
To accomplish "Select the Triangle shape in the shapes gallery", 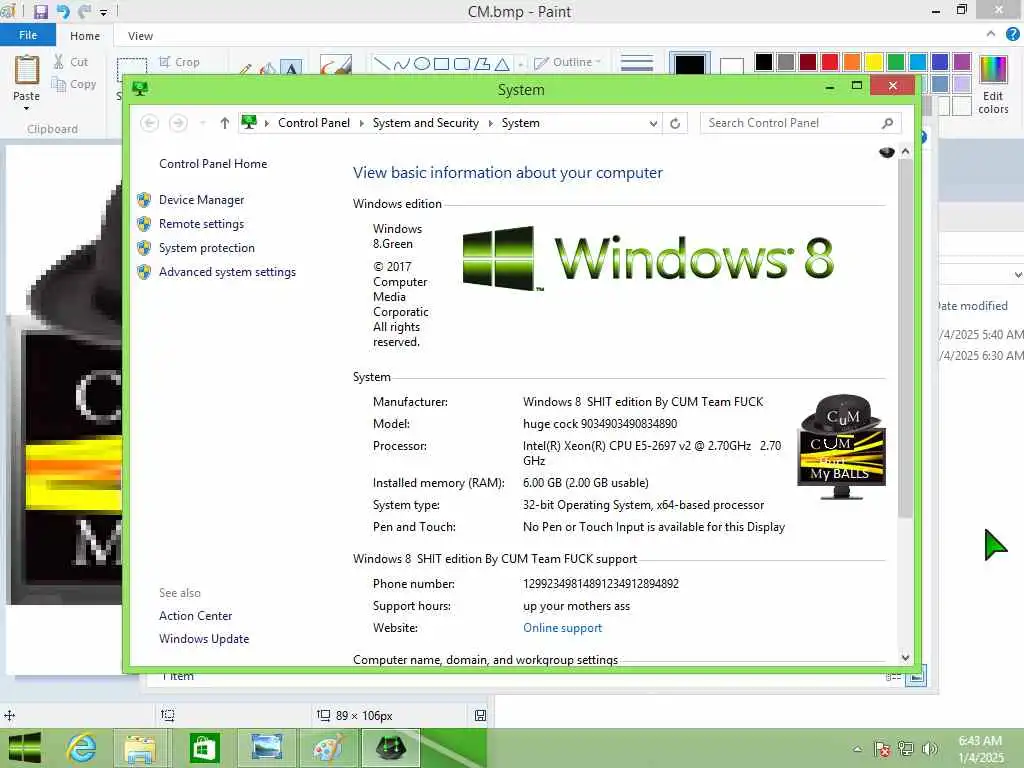I will pos(502,63).
